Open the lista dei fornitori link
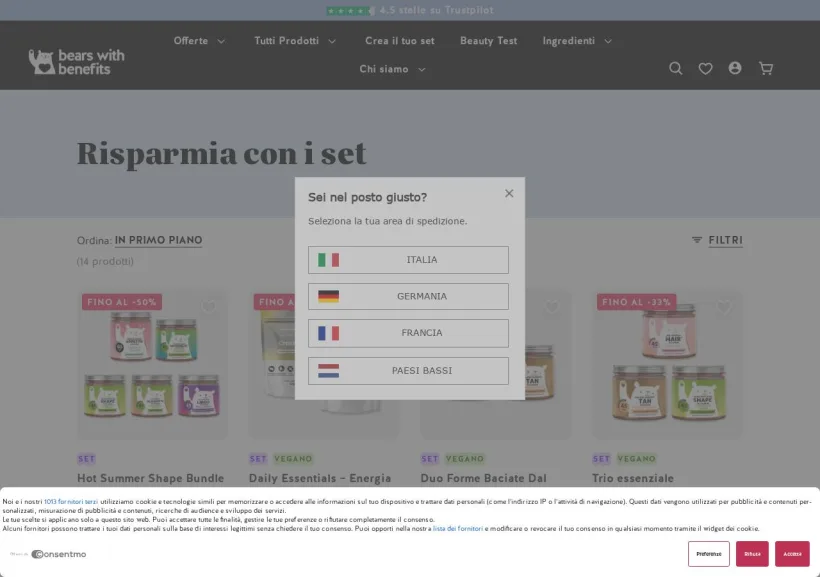820x577 pixels. click(x=458, y=529)
